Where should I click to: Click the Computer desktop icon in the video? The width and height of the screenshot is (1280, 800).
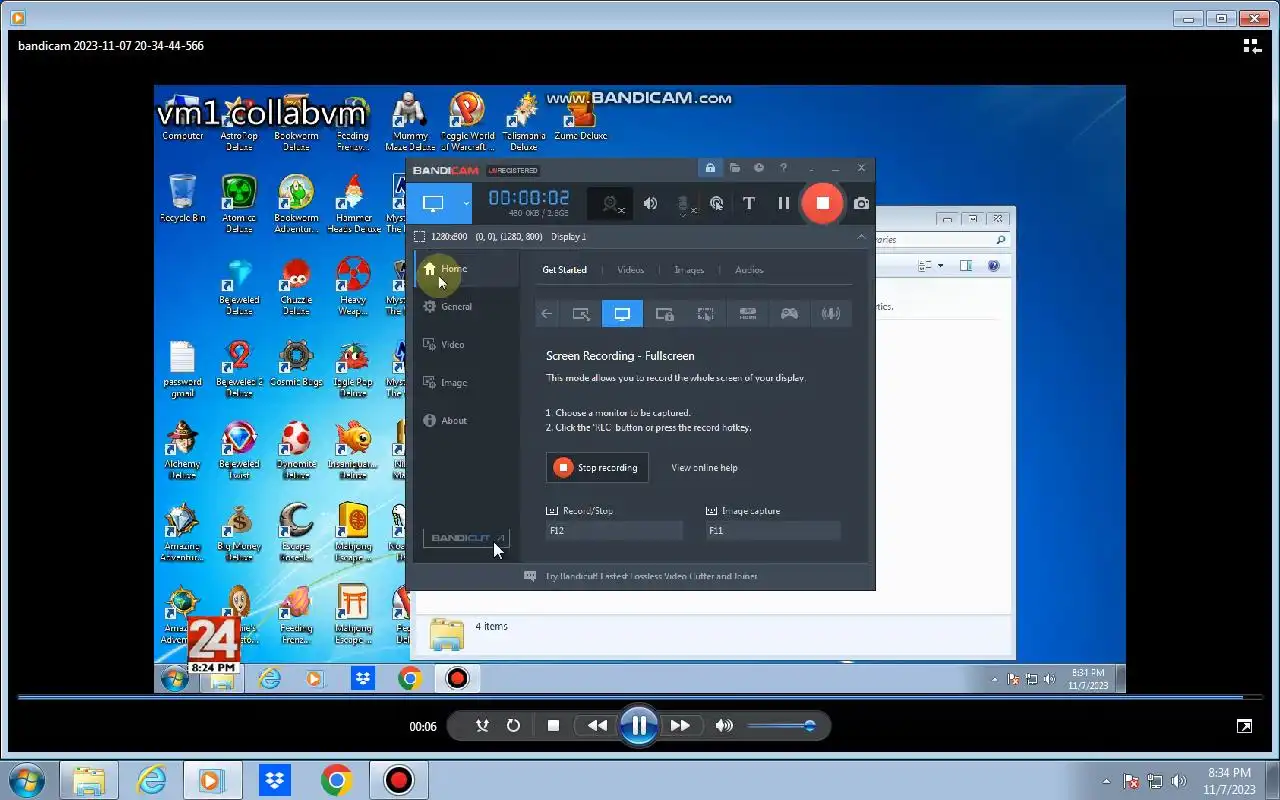coord(183,117)
